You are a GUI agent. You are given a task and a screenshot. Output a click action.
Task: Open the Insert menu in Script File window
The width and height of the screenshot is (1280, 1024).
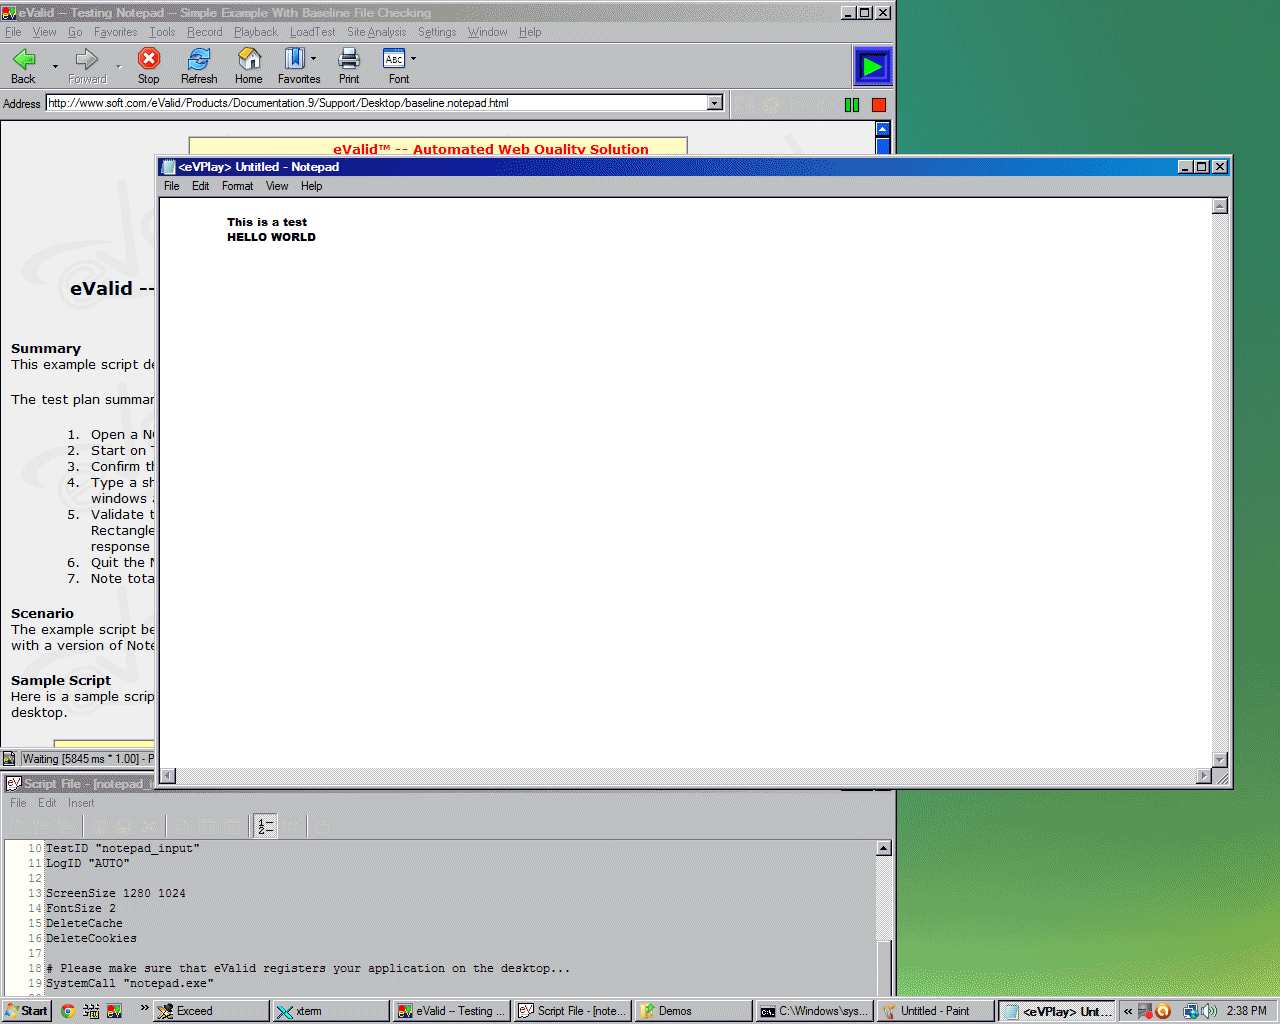[x=81, y=803]
